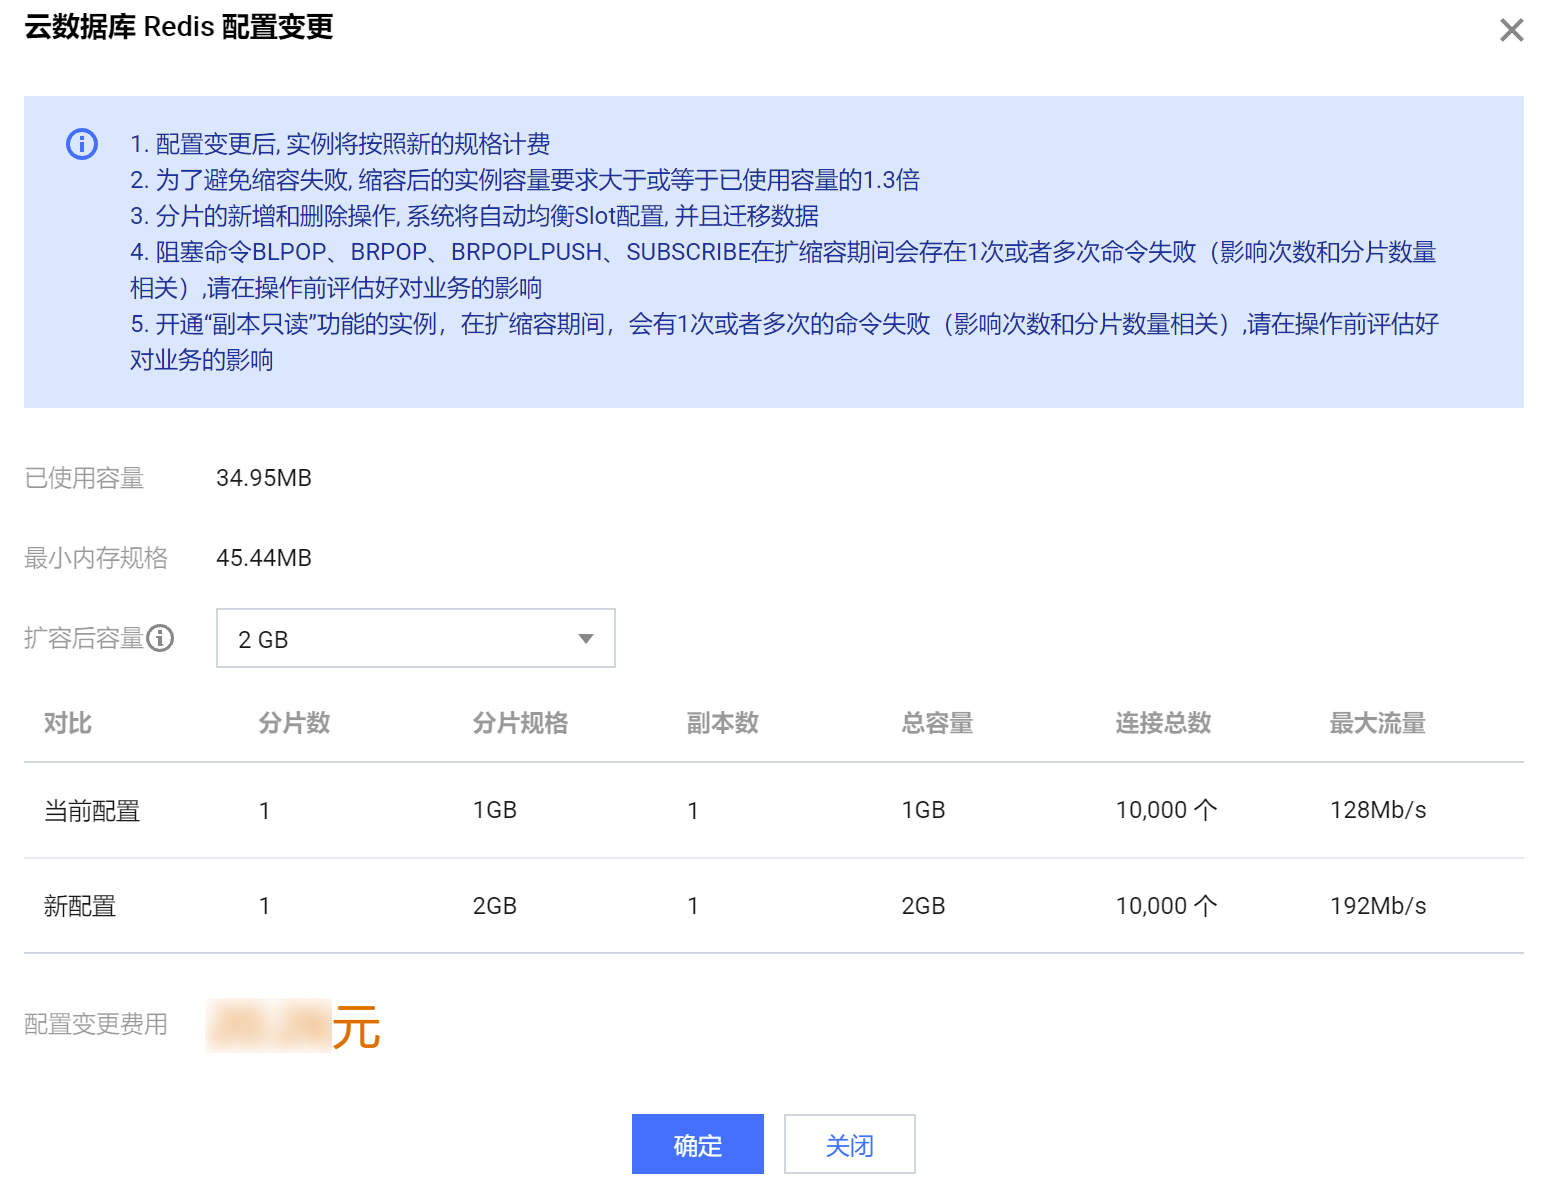Click the 新配置 row label
1551x1189 pixels.
point(80,906)
